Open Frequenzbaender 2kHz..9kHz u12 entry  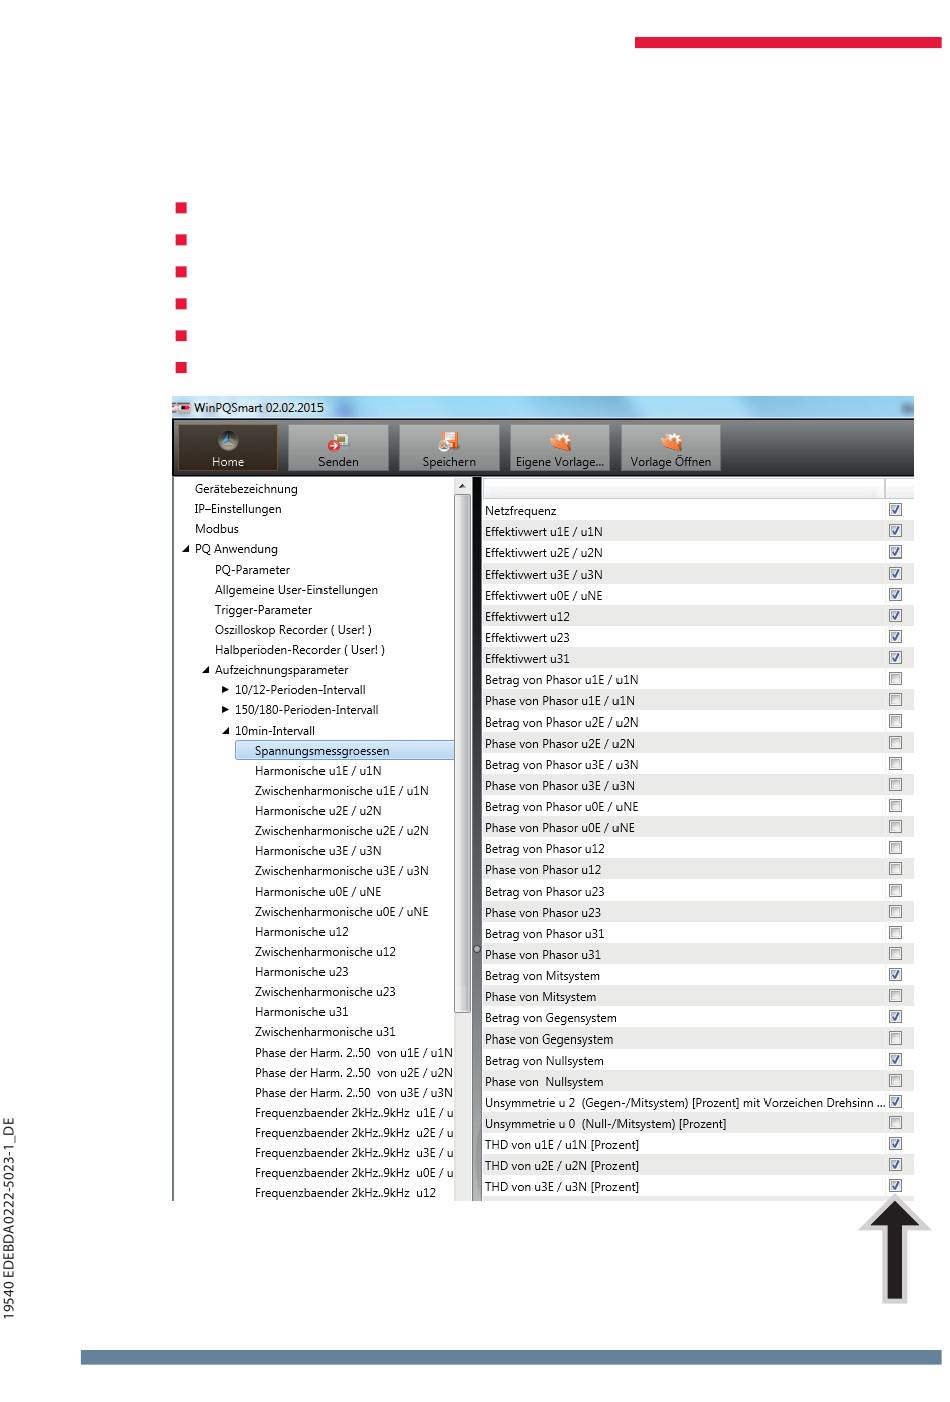click(x=345, y=1193)
